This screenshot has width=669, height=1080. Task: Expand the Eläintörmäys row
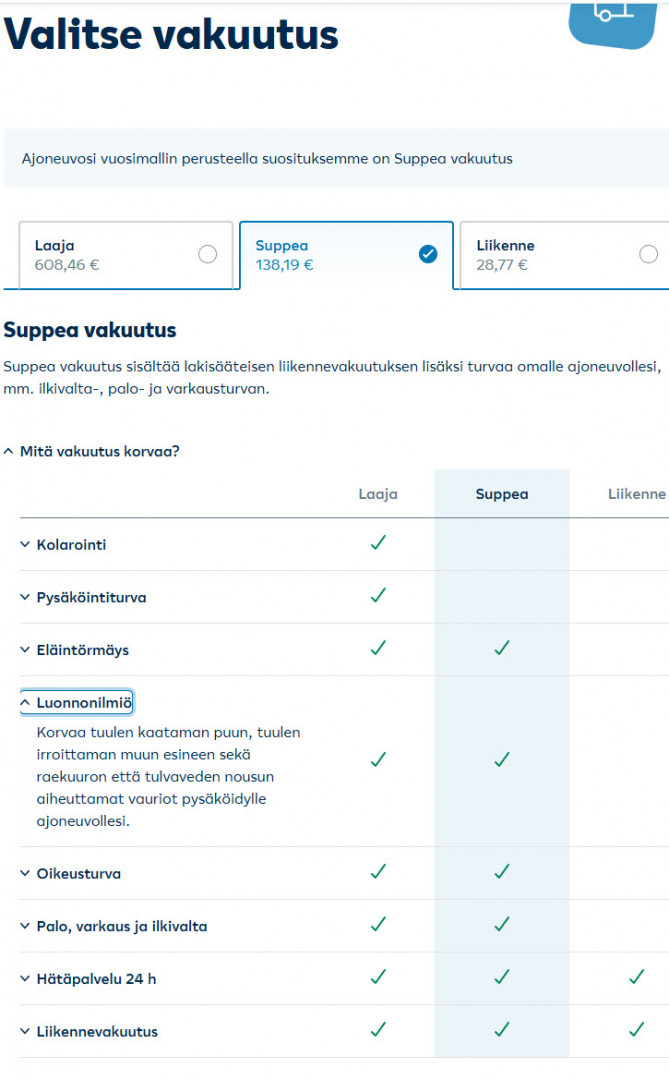point(81,650)
